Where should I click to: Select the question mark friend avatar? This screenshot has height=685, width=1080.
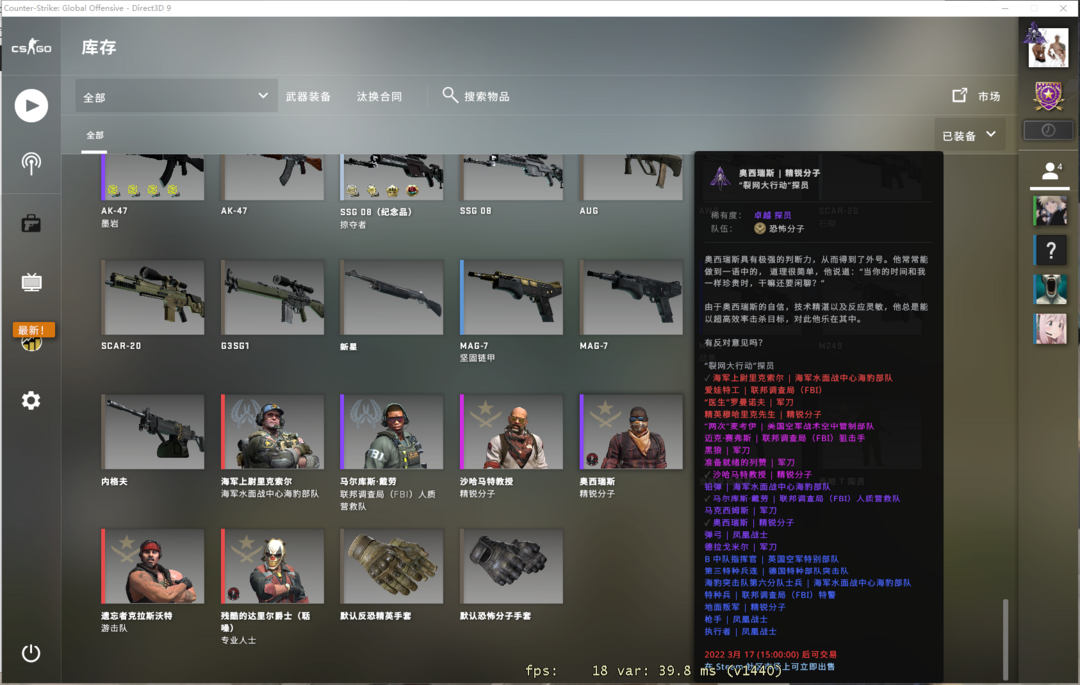pos(1050,250)
